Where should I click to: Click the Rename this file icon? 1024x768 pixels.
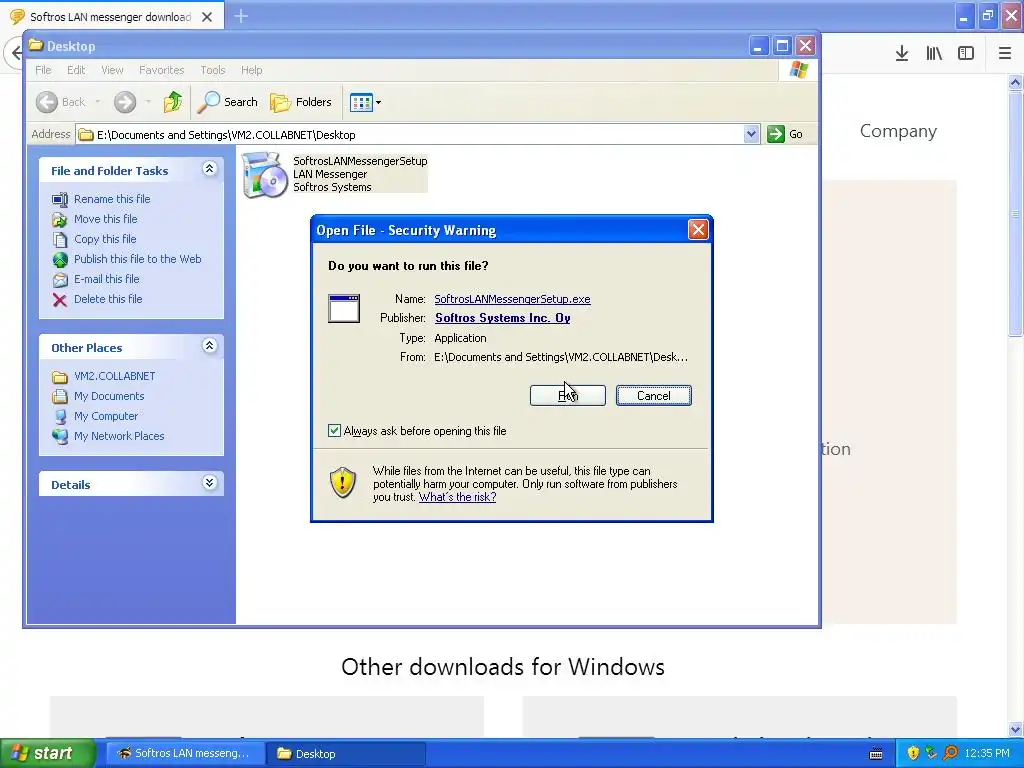tap(60, 199)
